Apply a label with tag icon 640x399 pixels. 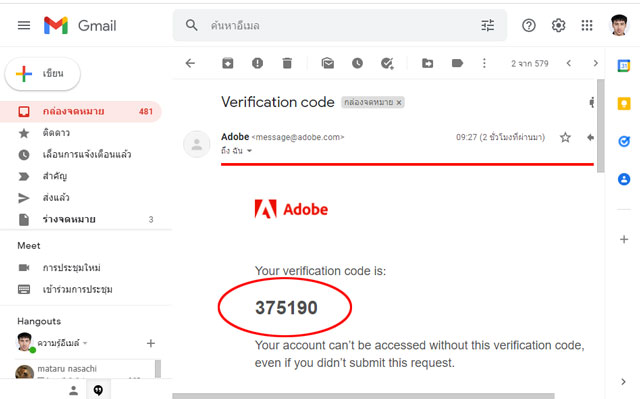pyautogui.click(x=457, y=63)
